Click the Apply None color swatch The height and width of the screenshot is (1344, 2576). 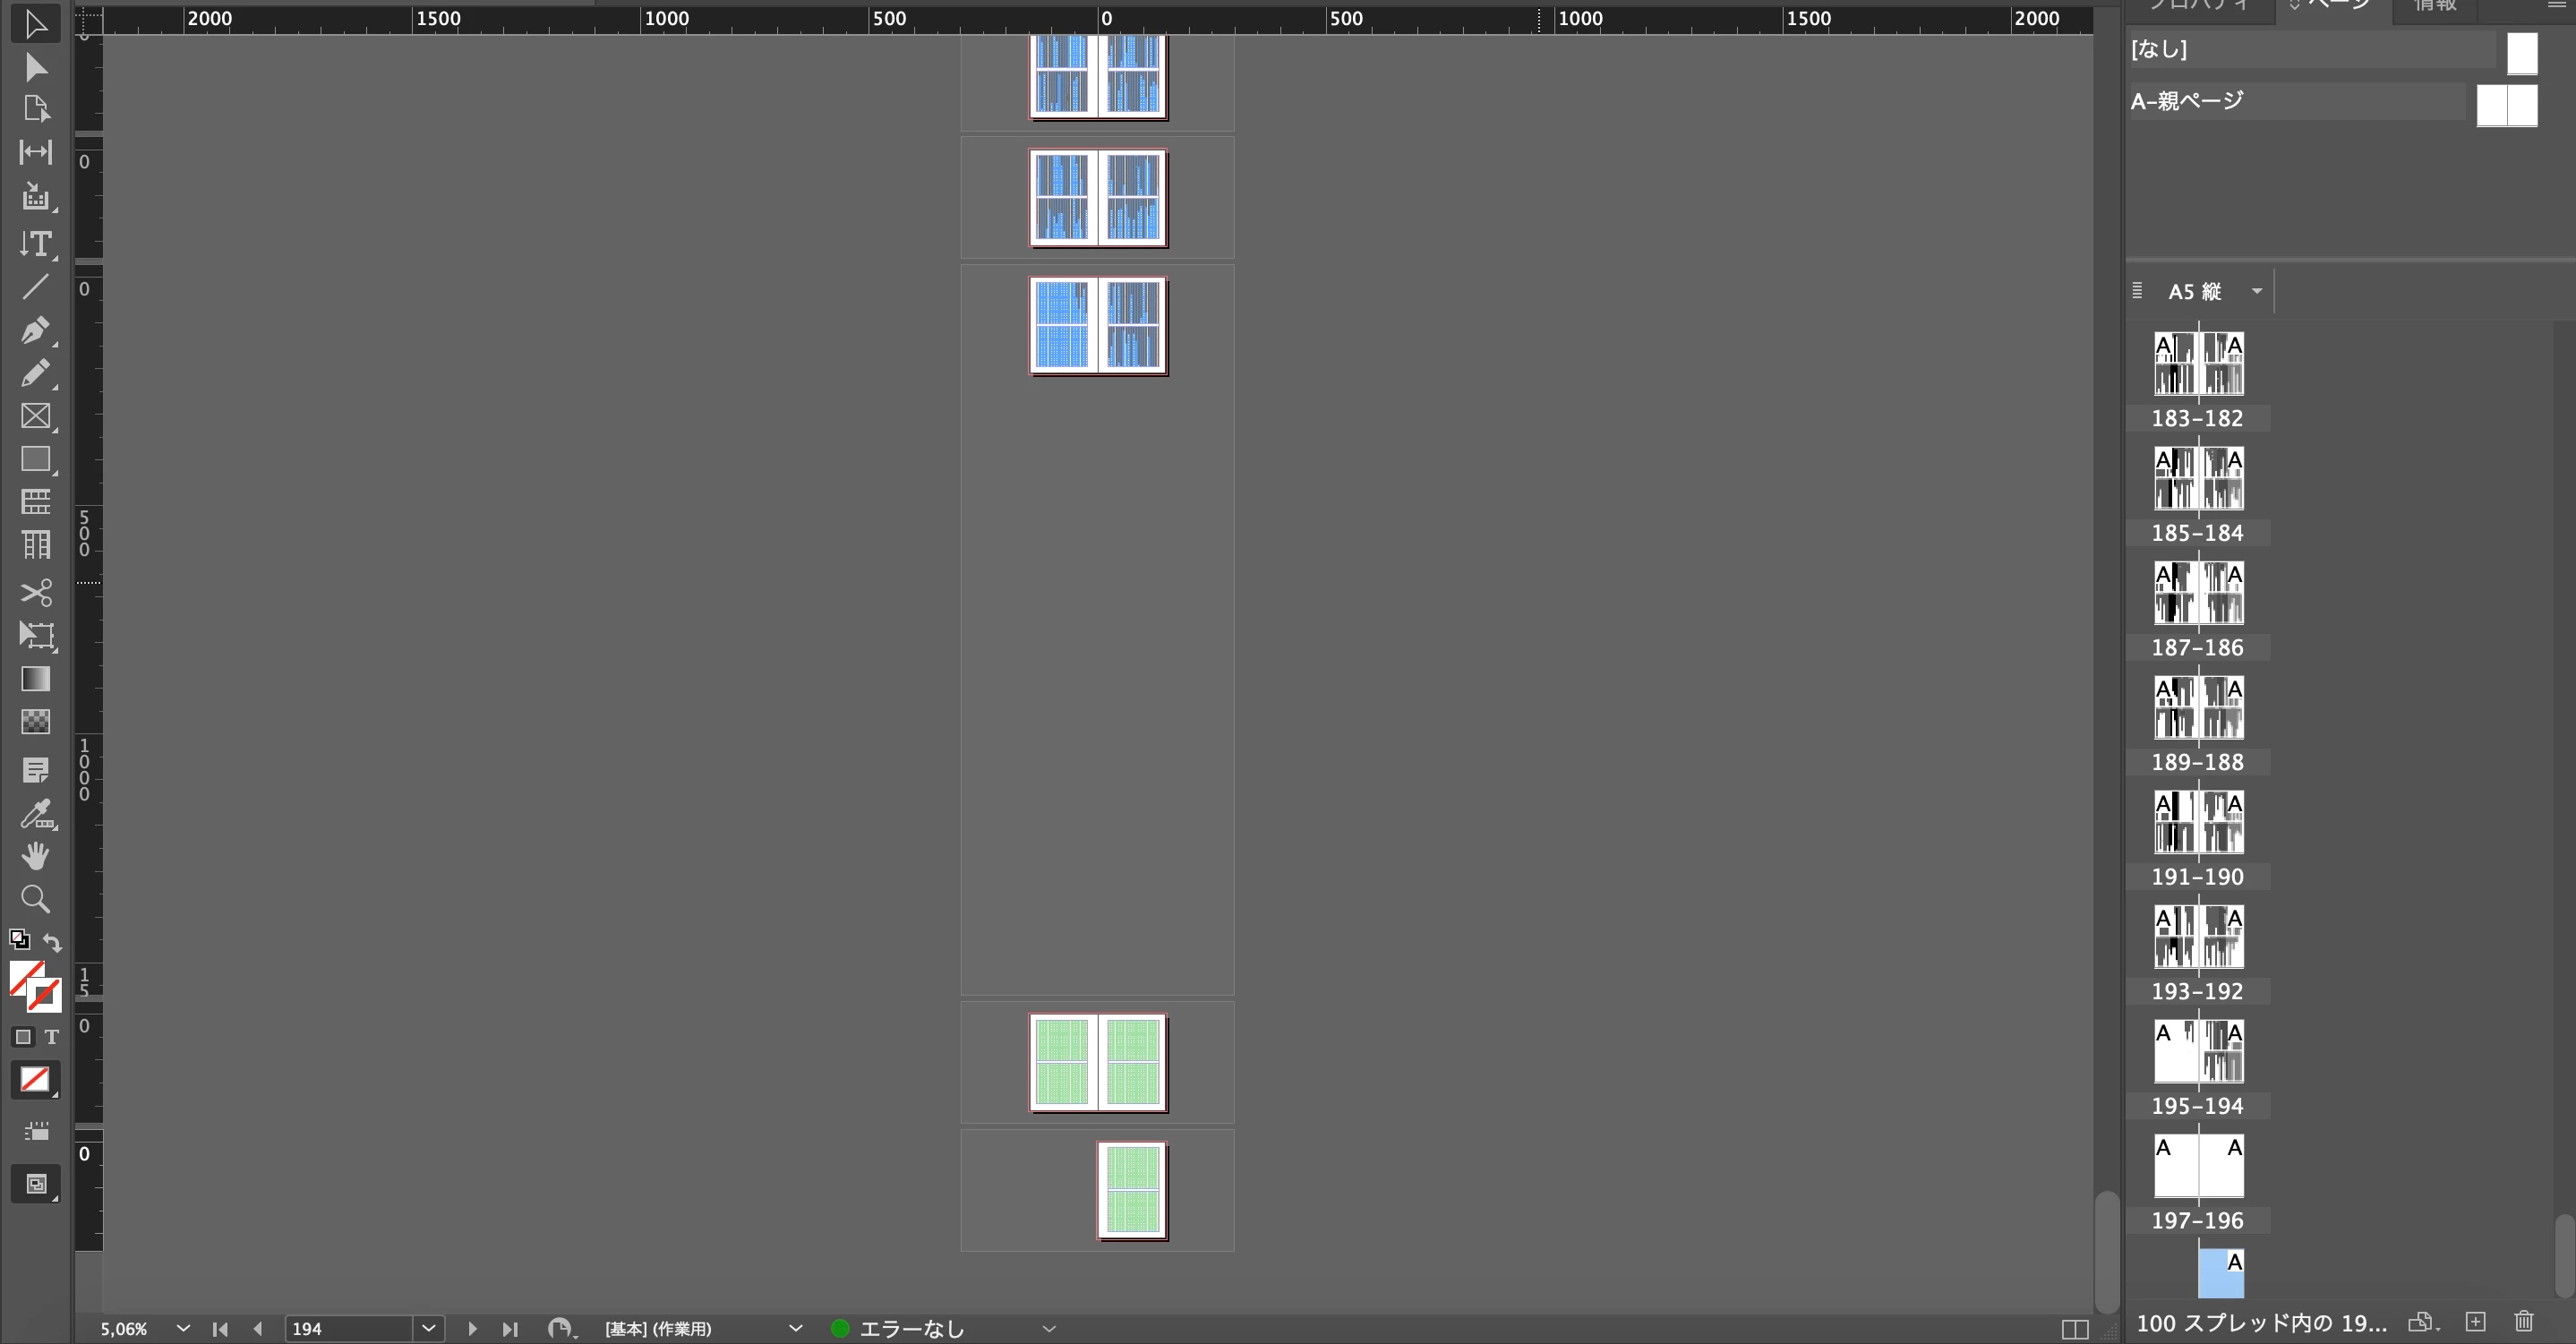(35, 1080)
